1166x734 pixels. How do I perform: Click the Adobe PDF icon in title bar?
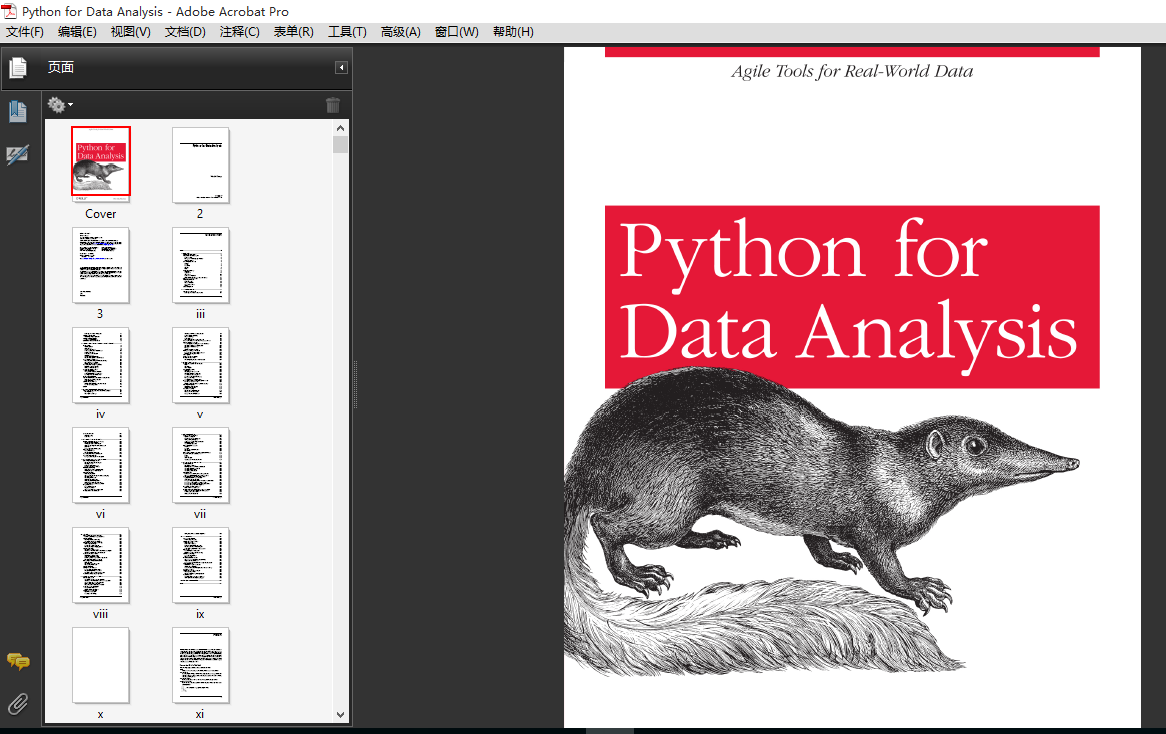point(10,11)
